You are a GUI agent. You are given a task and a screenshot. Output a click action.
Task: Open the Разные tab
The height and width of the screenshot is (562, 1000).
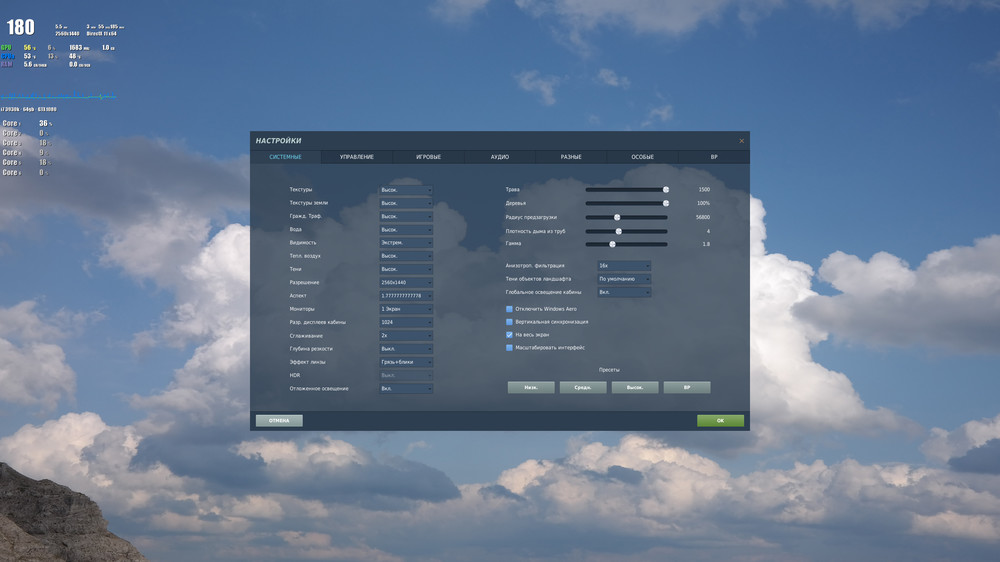[x=571, y=157]
